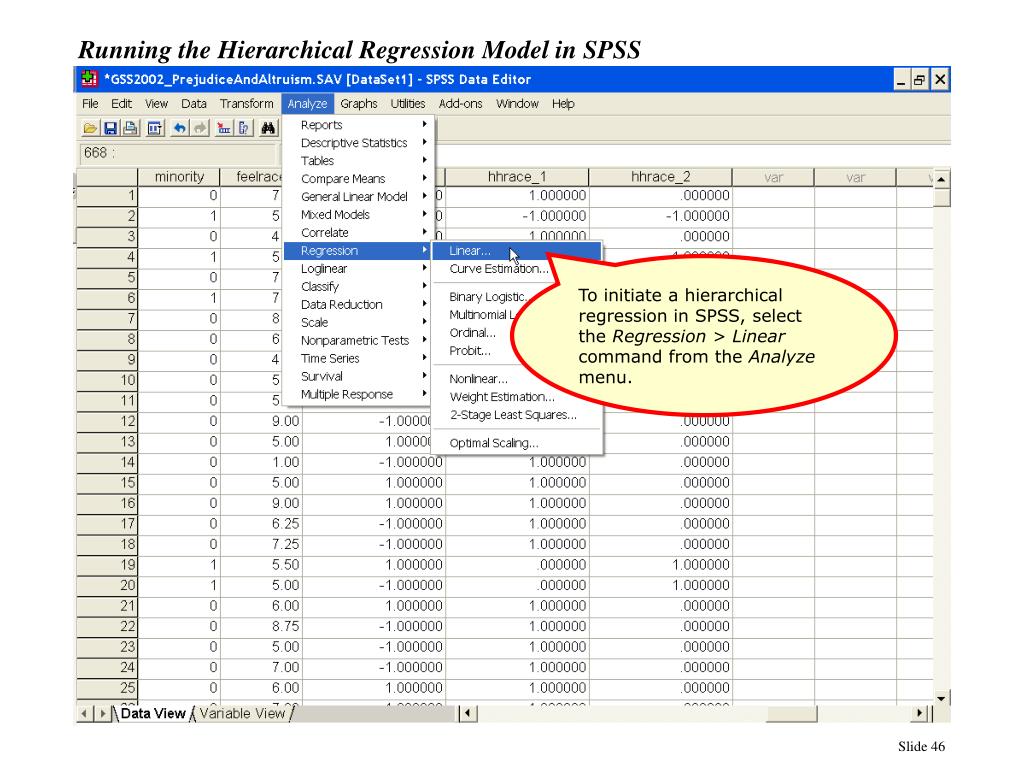Open the Graphs menu
The image size is (1024, 768).
[x=358, y=104]
